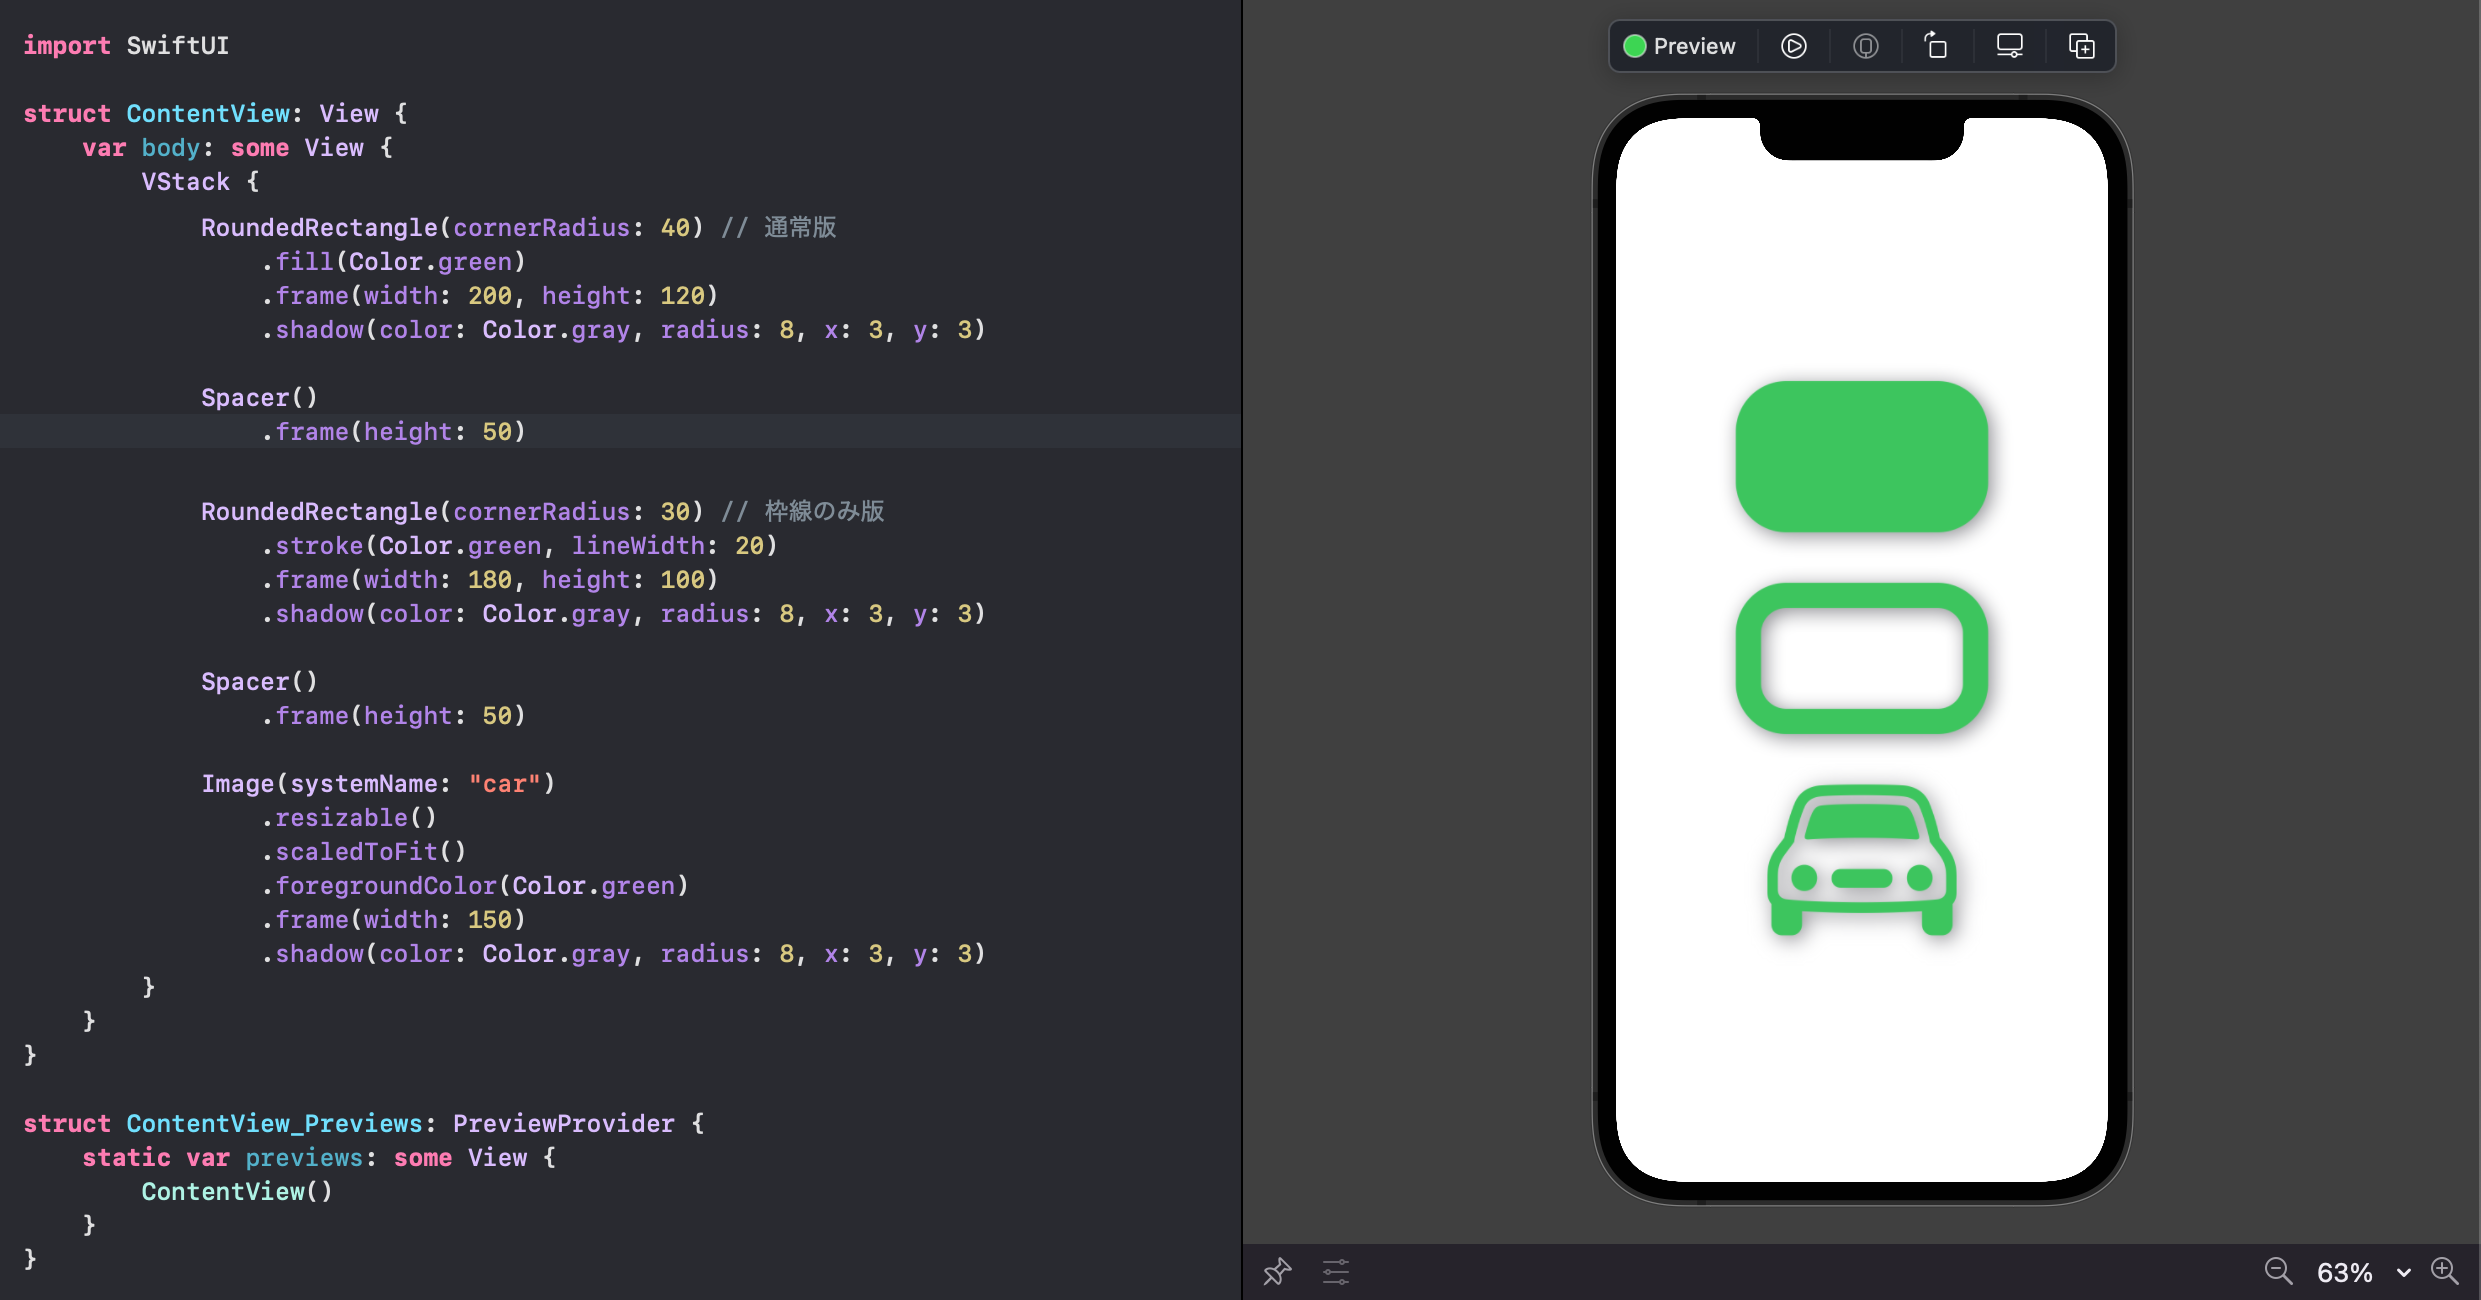Screen dimensions: 2481x1300
Task: Open canvas editor options via the sliders icon
Action: 1335,1271
